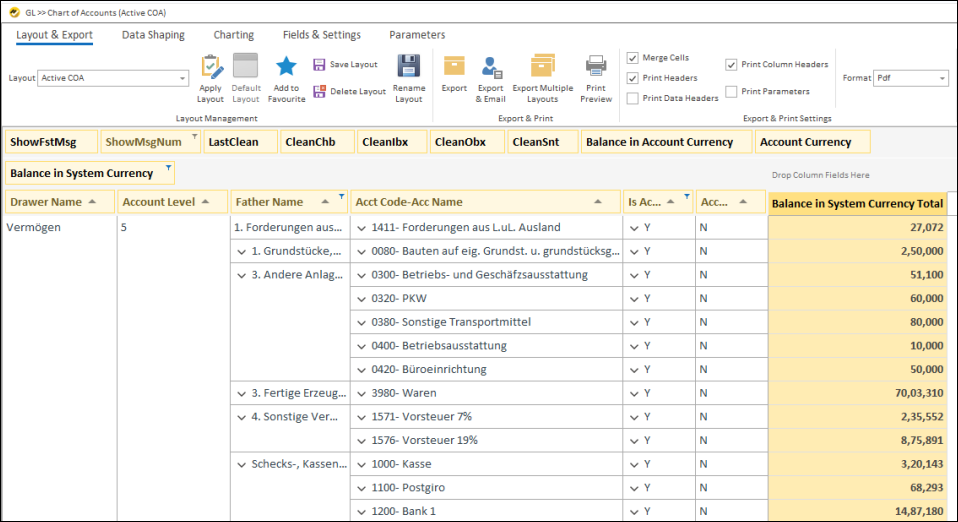Enable the Print Data Headers checkbox

pyautogui.click(x=632, y=98)
